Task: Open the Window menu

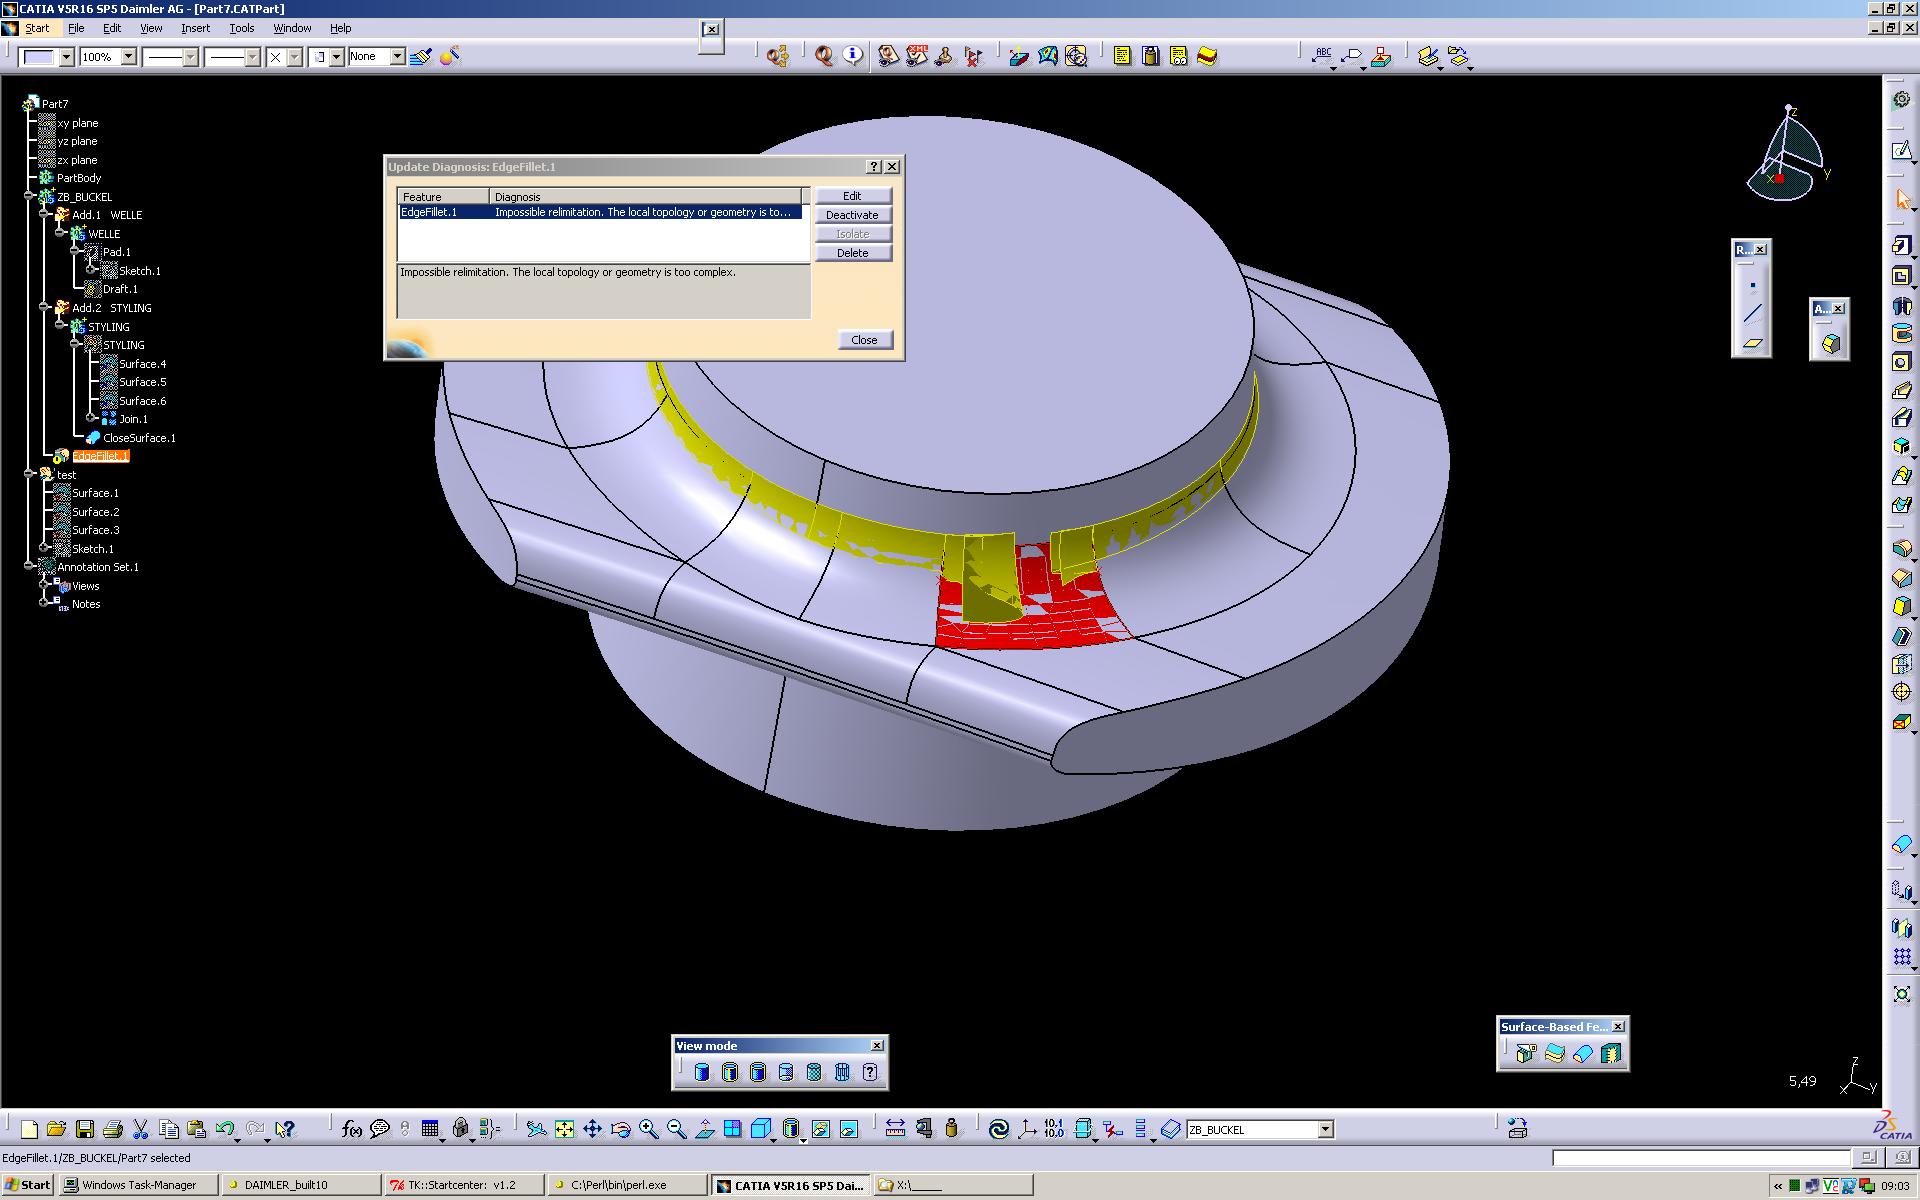Action: [x=292, y=28]
